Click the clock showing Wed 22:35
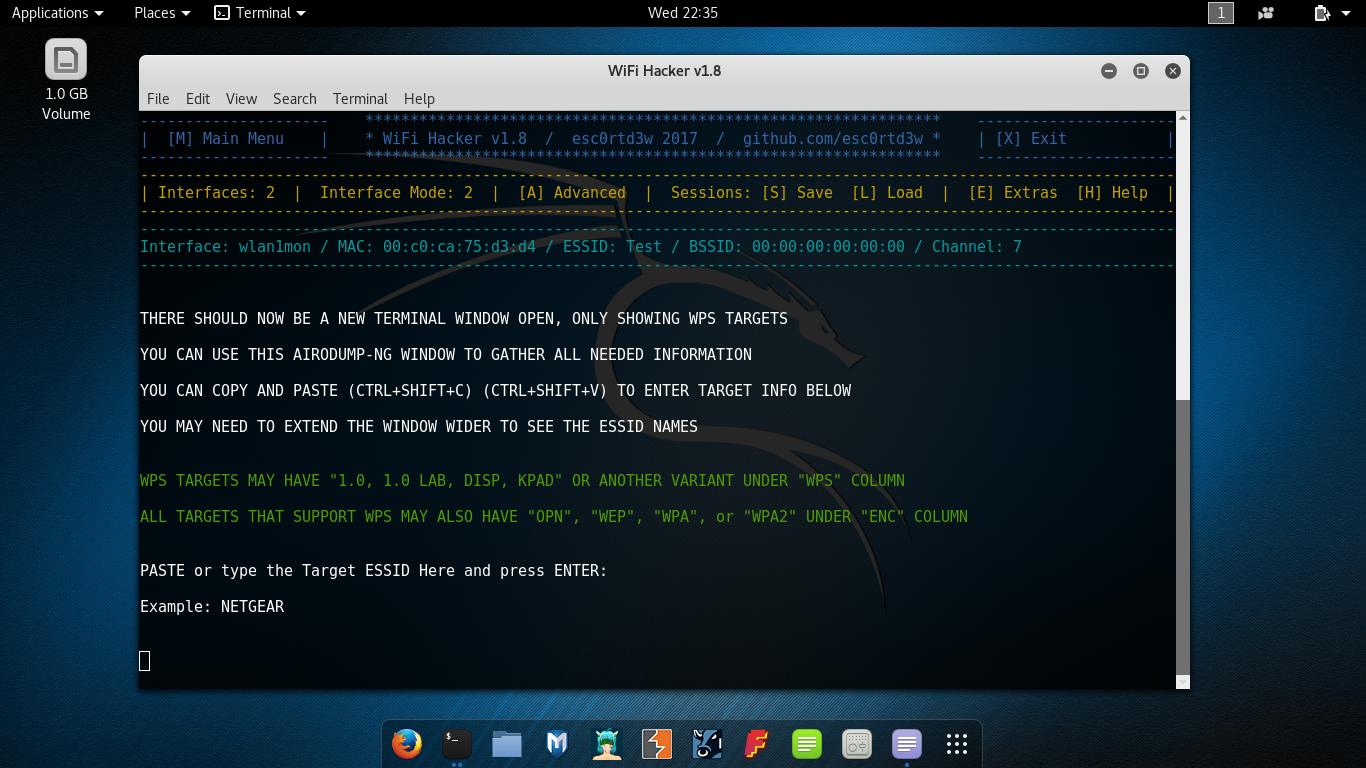 pyautogui.click(x=683, y=13)
